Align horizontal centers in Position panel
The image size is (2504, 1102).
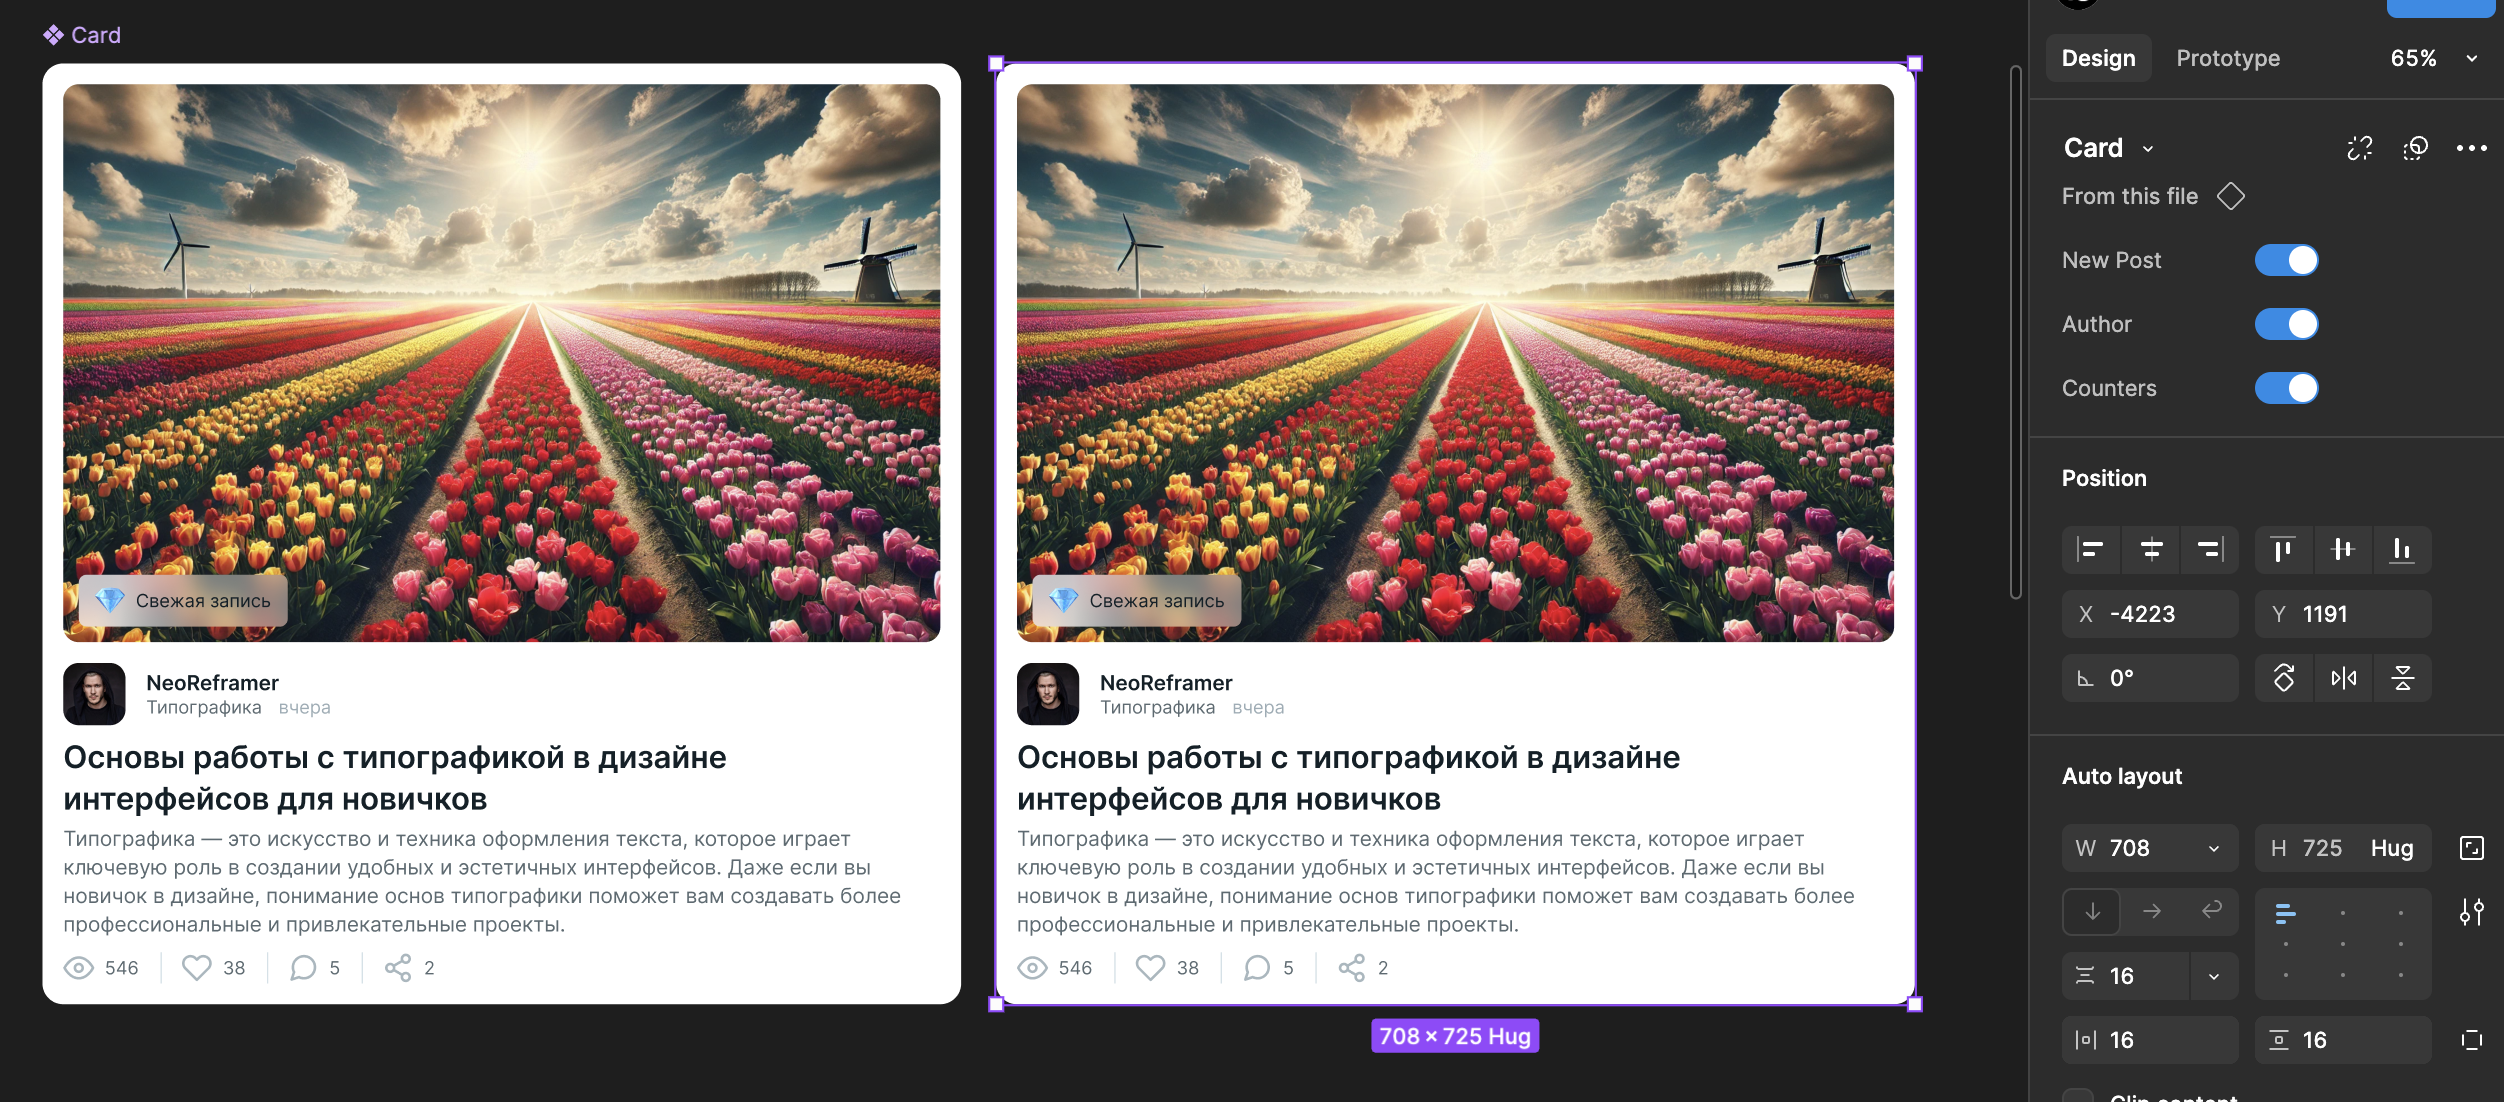coord(2151,549)
